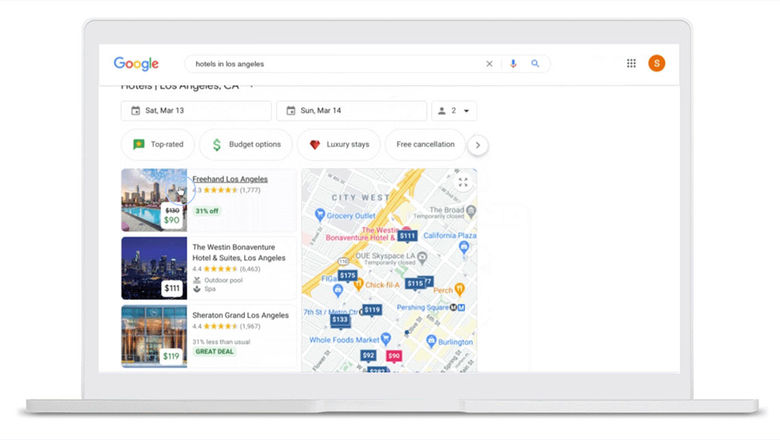This screenshot has width=780, height=440.
Task: Click the calendar icon beside Sun, Mar 14
Action: pos(291,110)
